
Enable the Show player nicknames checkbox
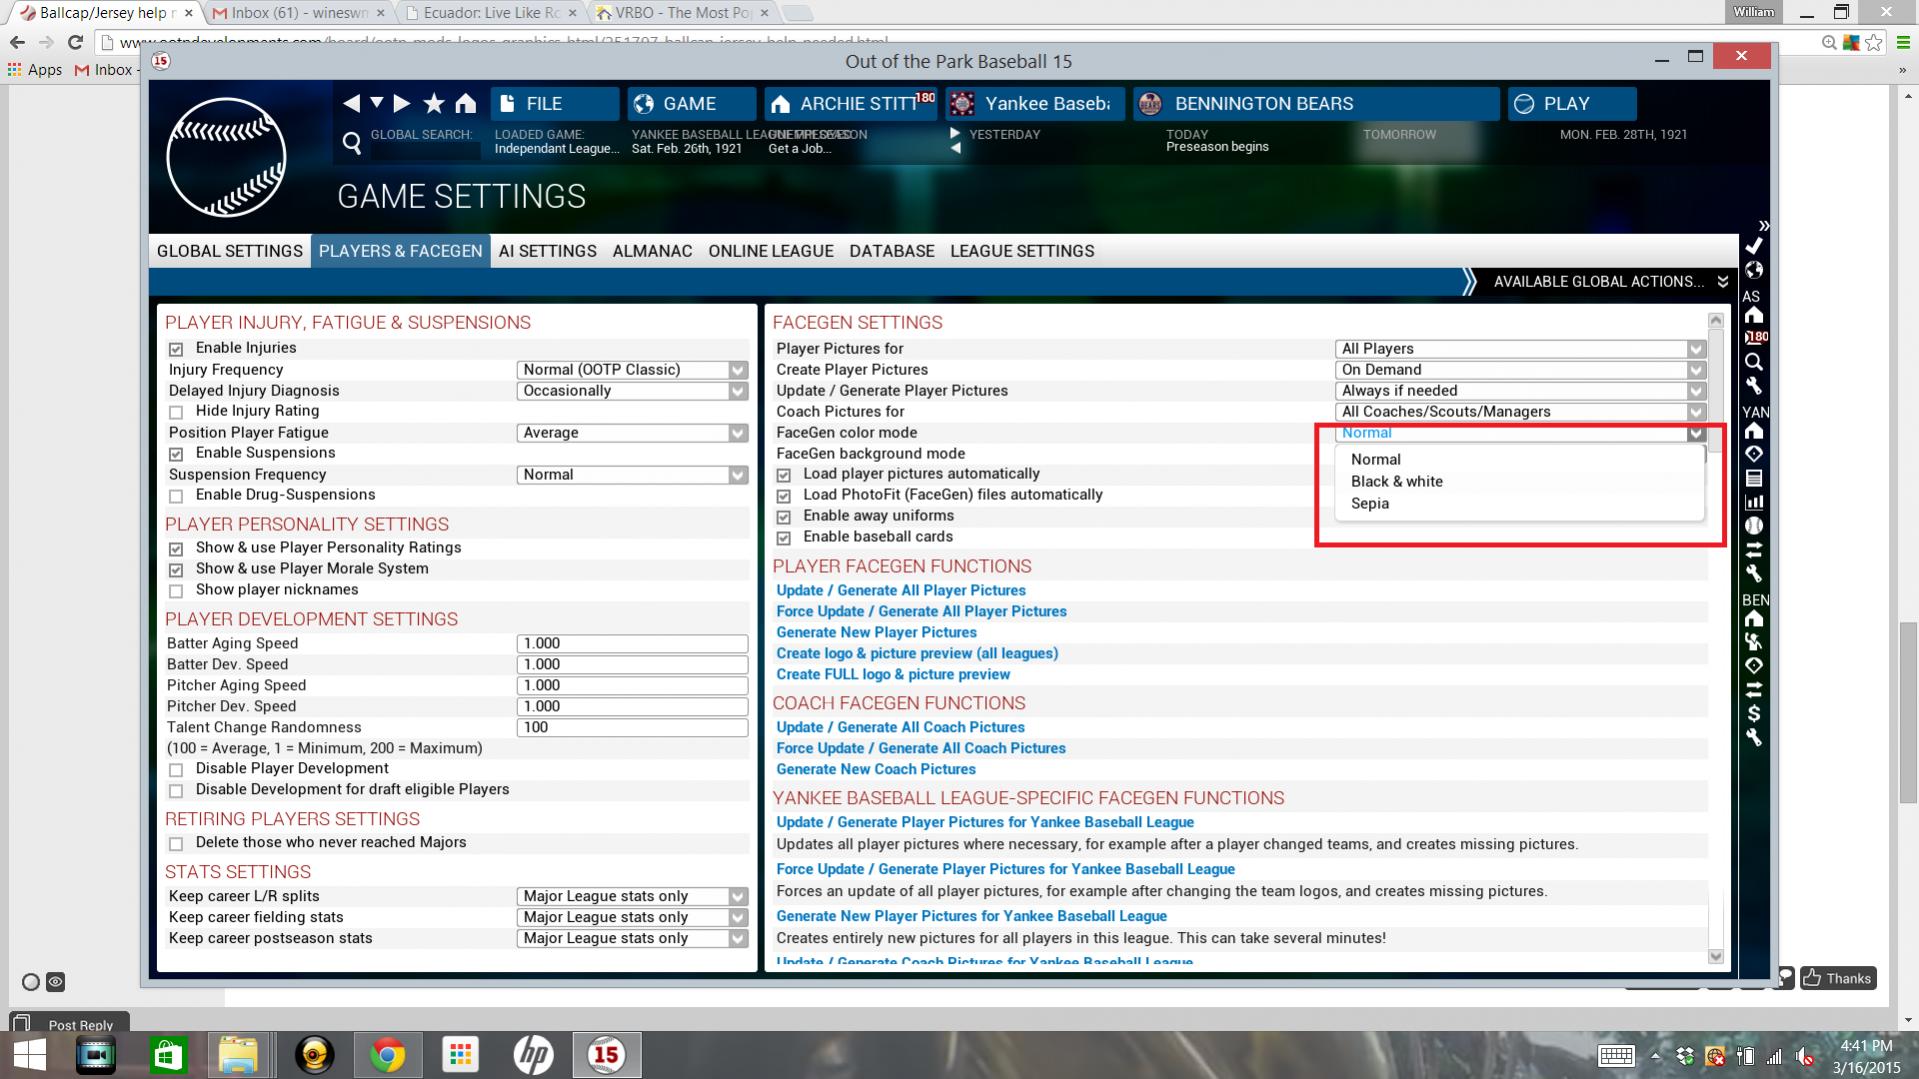coord(176,591)
